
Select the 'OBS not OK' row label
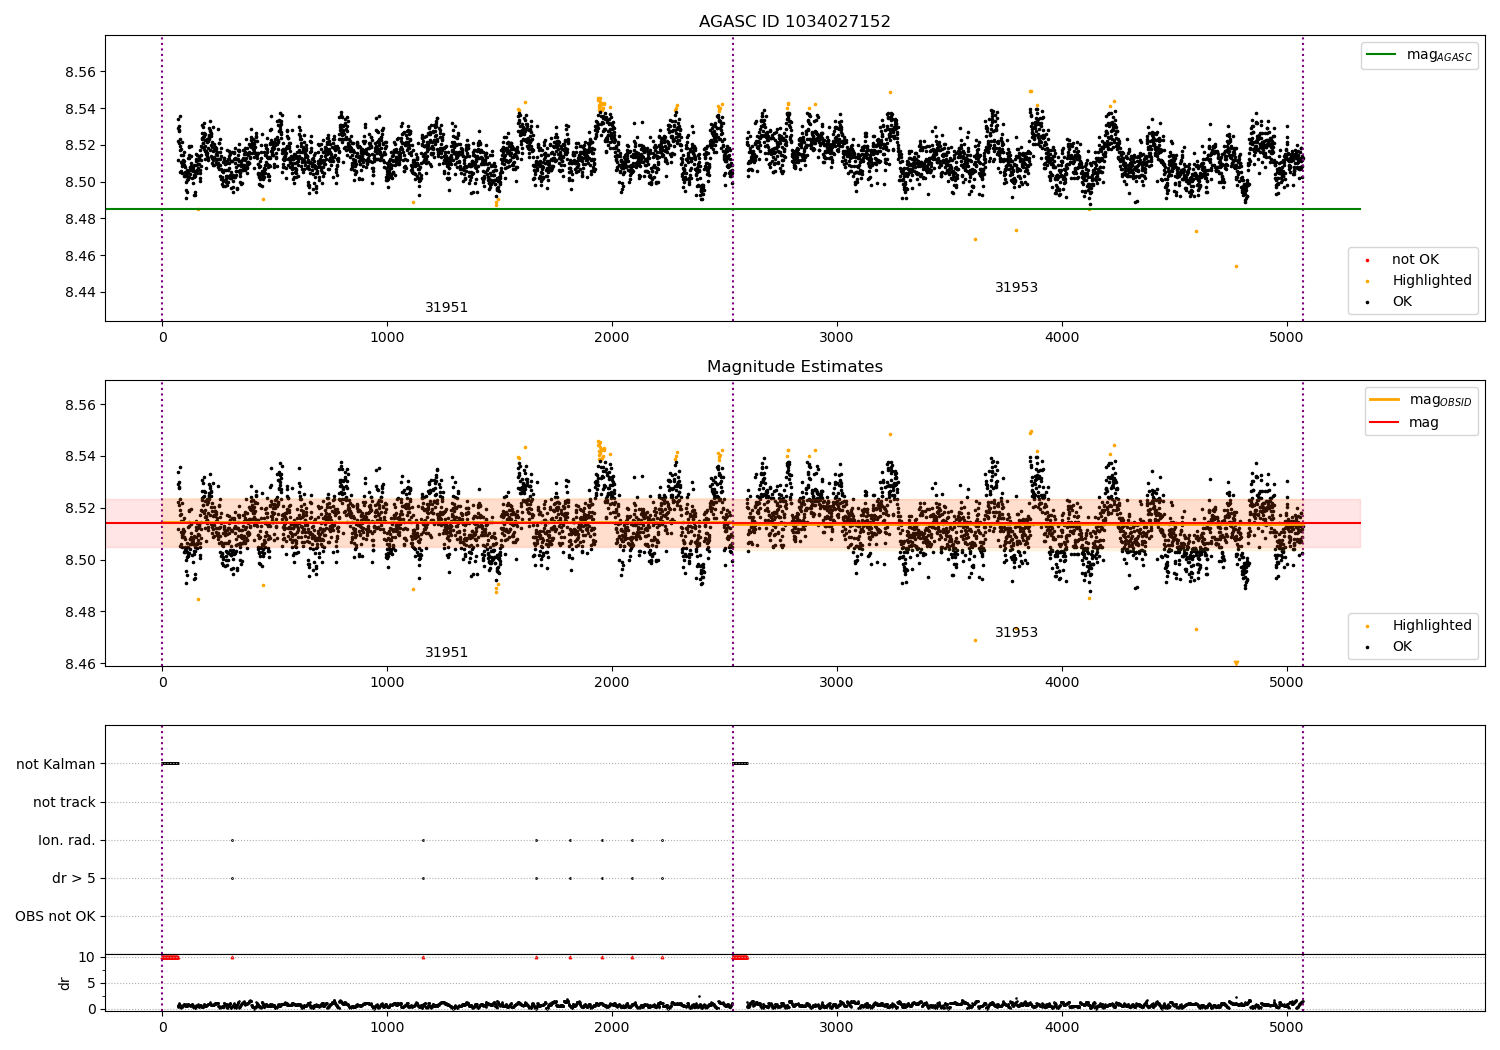pos(56,916)
